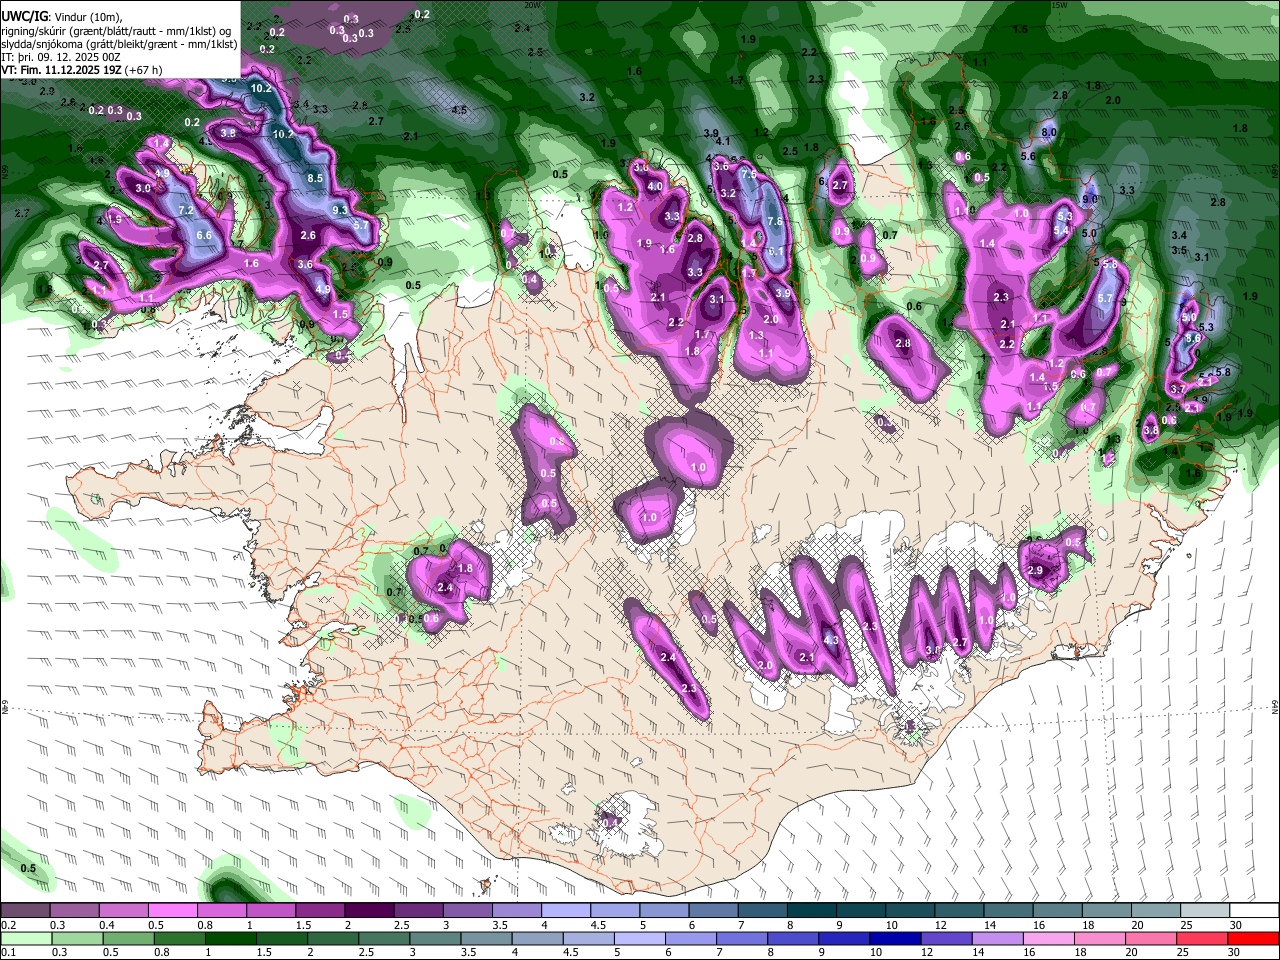This screenshot has width=1280, height=960.
Task: Click the 64N latitude label on the right edge
Action: point(1275,708)
